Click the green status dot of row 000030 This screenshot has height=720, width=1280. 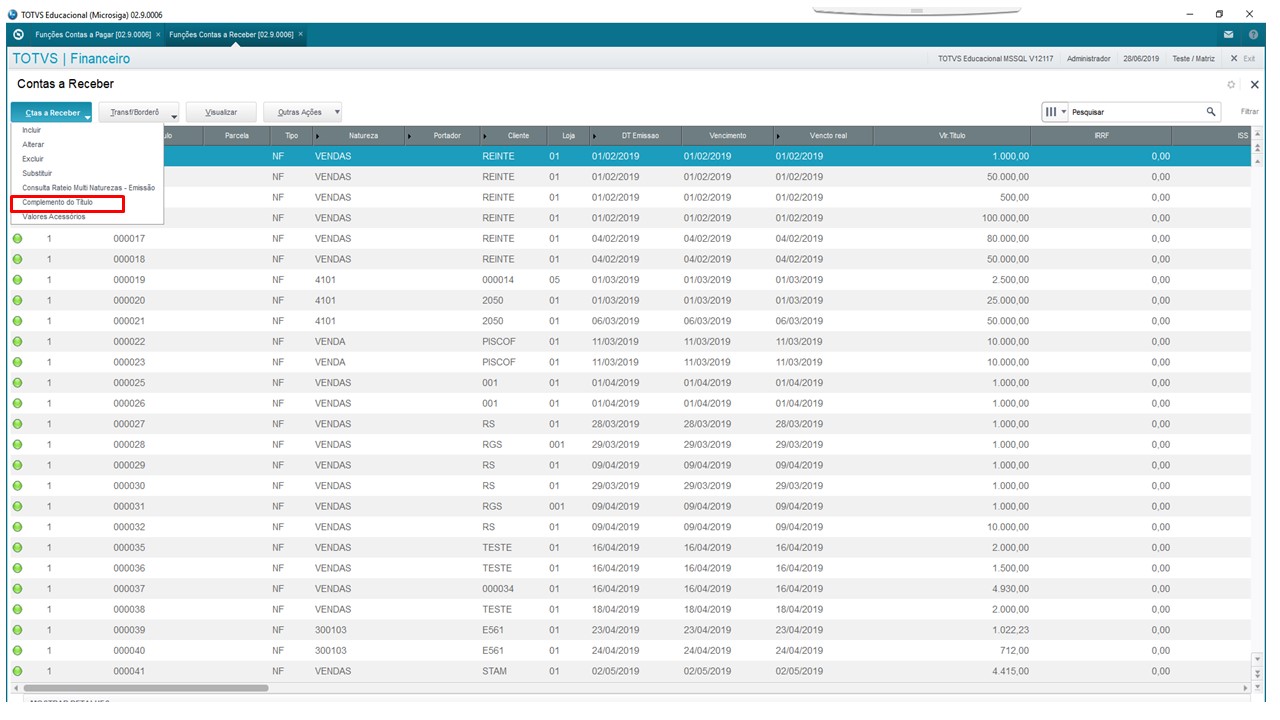17,486
